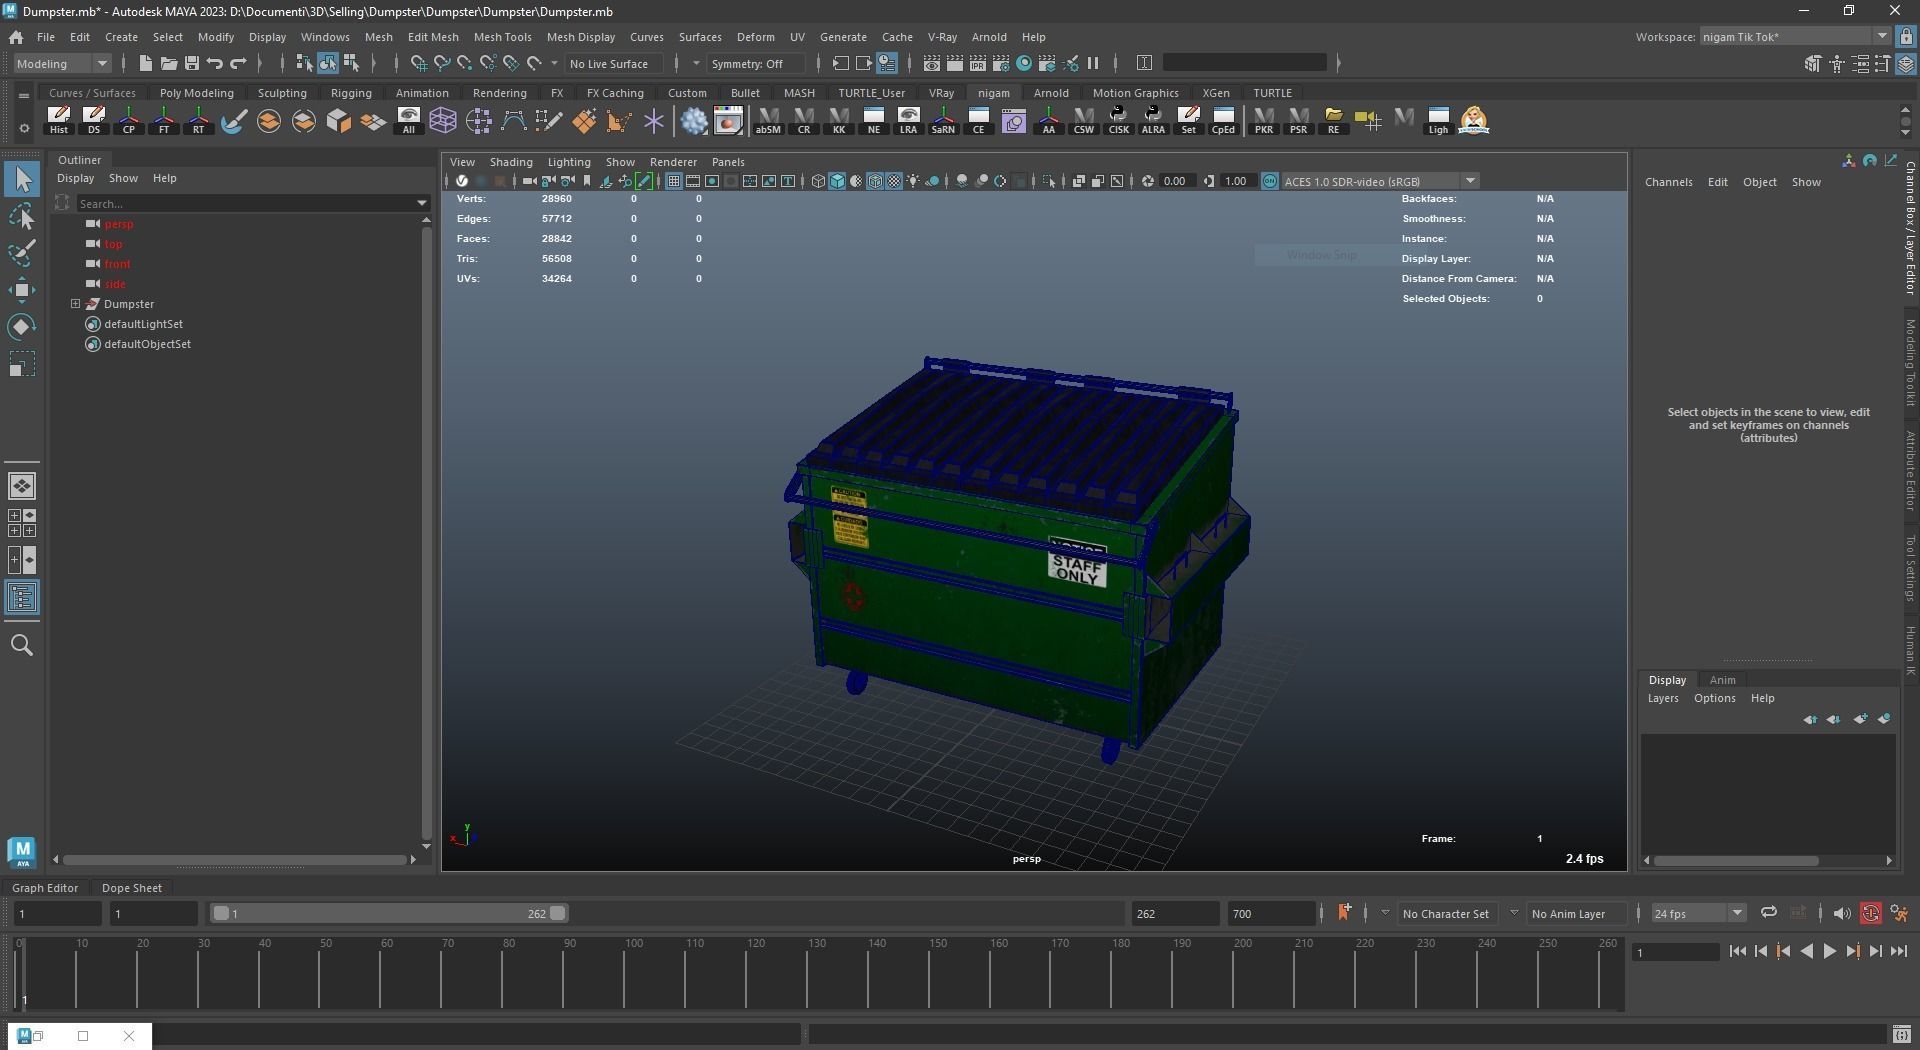This screenshot has height=1050, width=1920.
Task: Activate the Rotate tool
Action: [x=22, y=327]
